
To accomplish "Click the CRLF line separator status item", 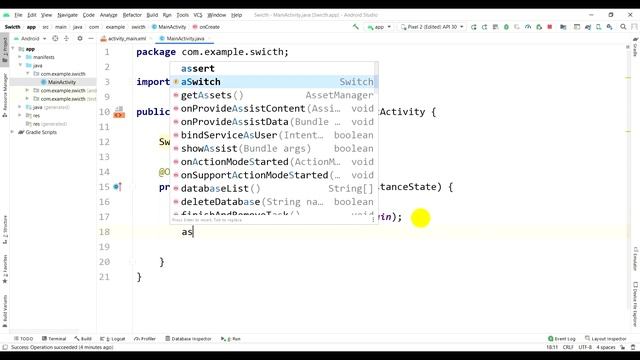I will pyautogui.click(x=568, y=347).
